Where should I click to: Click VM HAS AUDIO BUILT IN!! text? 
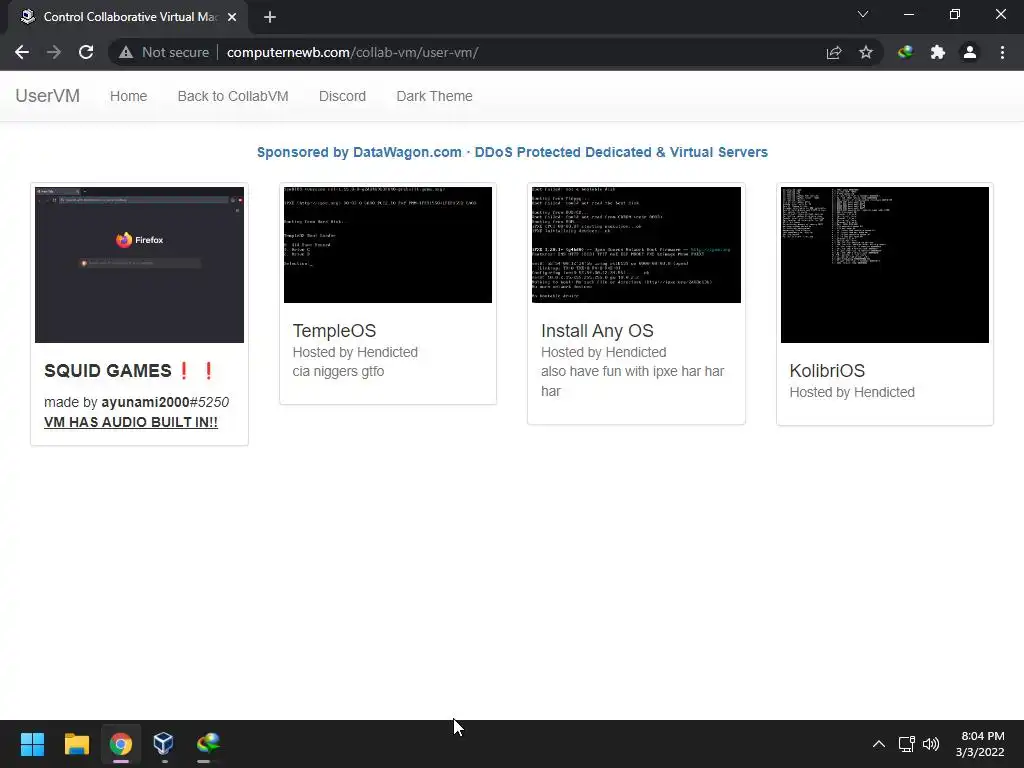(x=131, y=423)
